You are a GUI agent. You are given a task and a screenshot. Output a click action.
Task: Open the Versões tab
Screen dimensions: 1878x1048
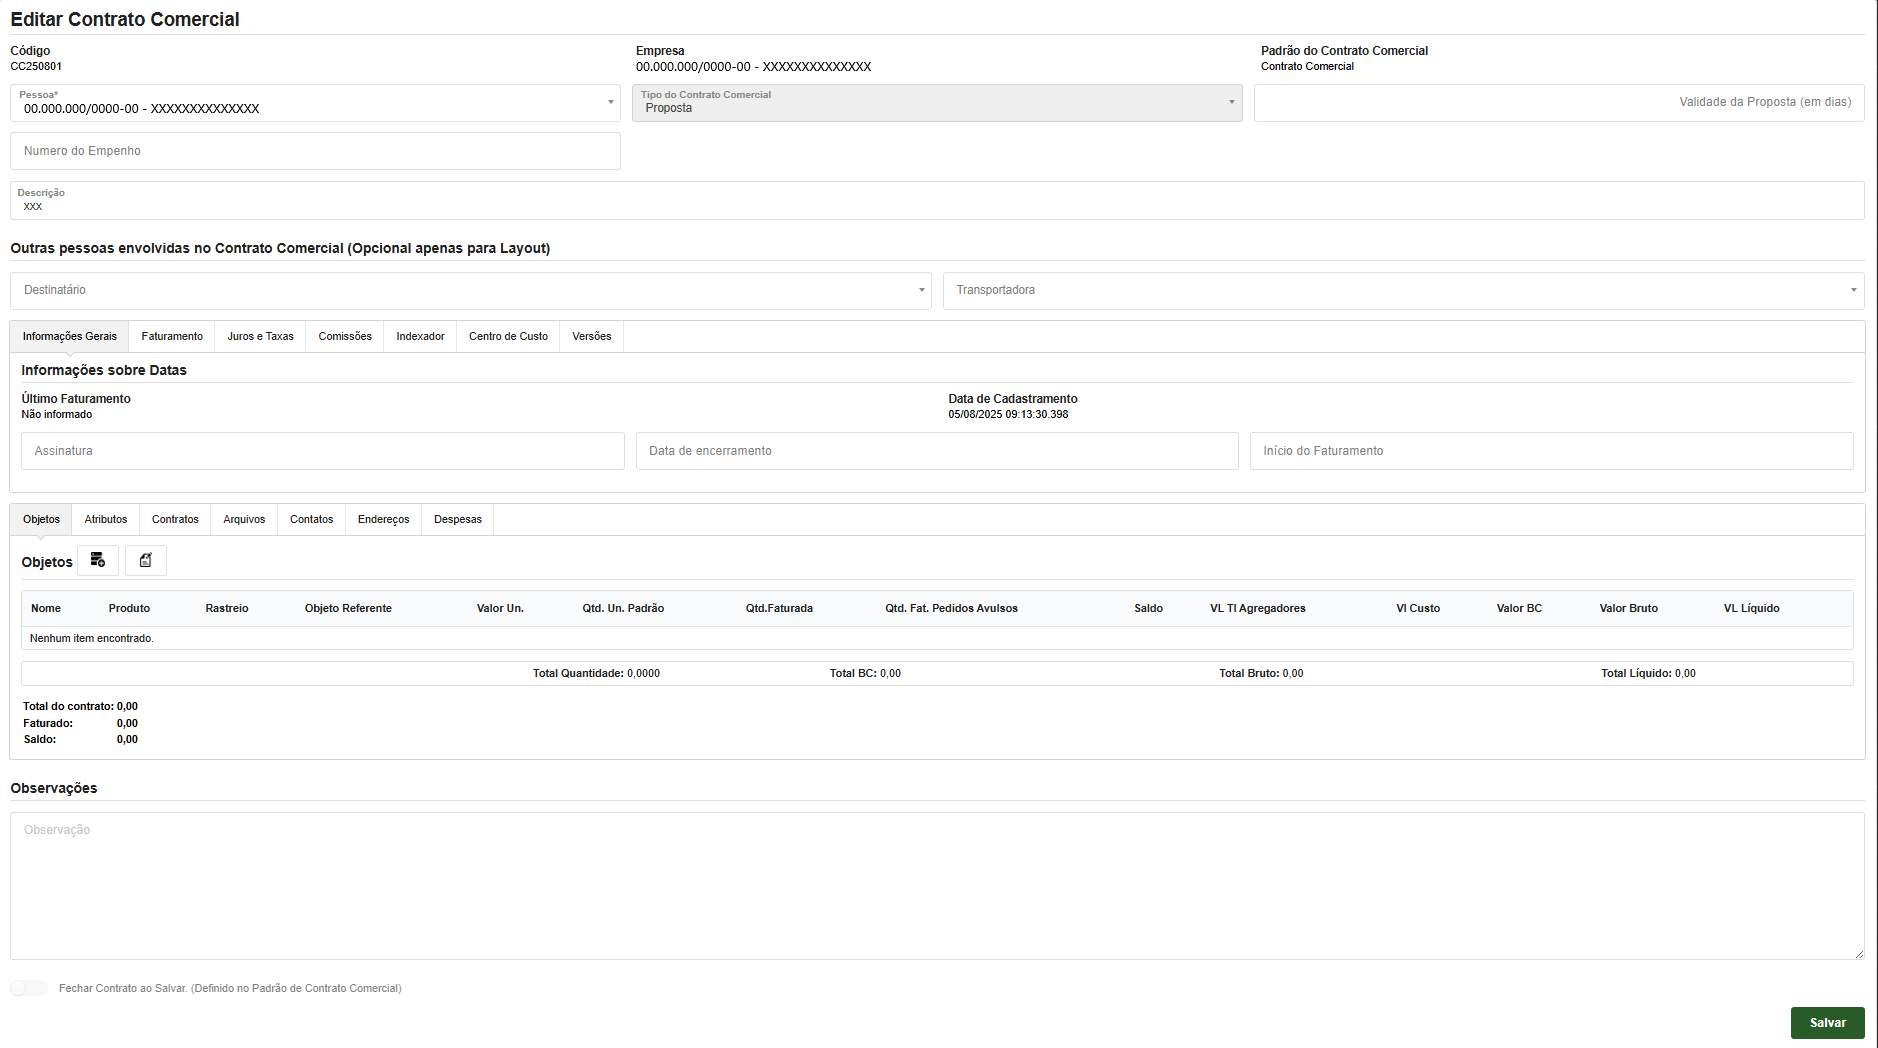[x=591, y=337]
